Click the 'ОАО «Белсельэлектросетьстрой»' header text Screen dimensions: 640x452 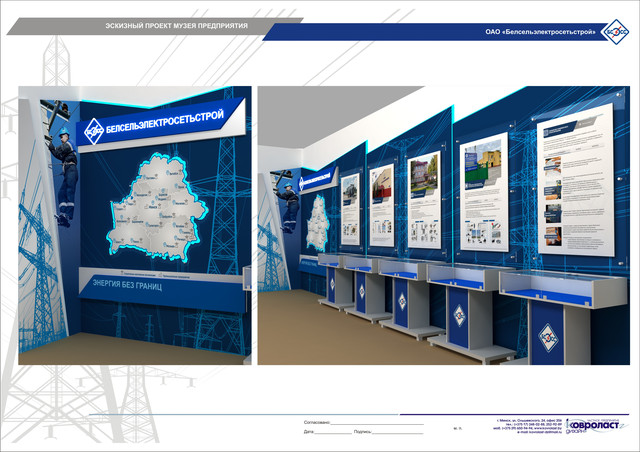point(539,32)
